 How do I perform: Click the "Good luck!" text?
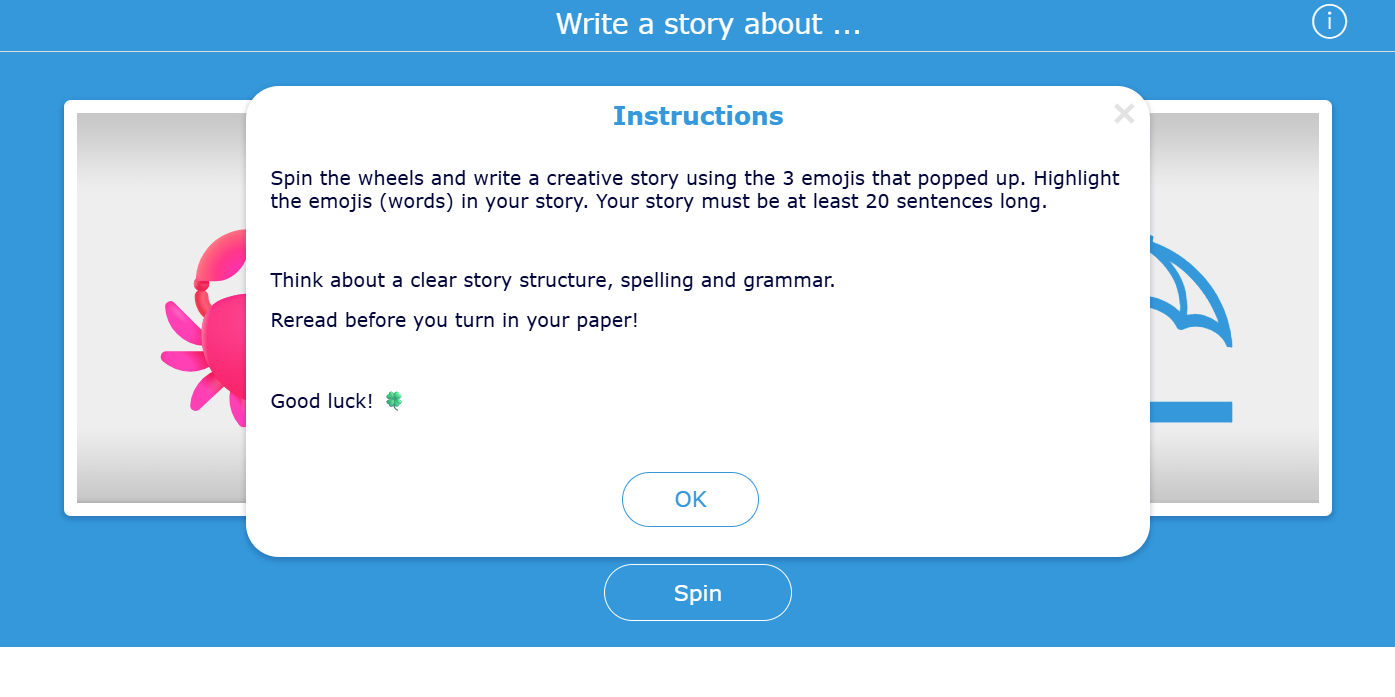tap(321, 401)
